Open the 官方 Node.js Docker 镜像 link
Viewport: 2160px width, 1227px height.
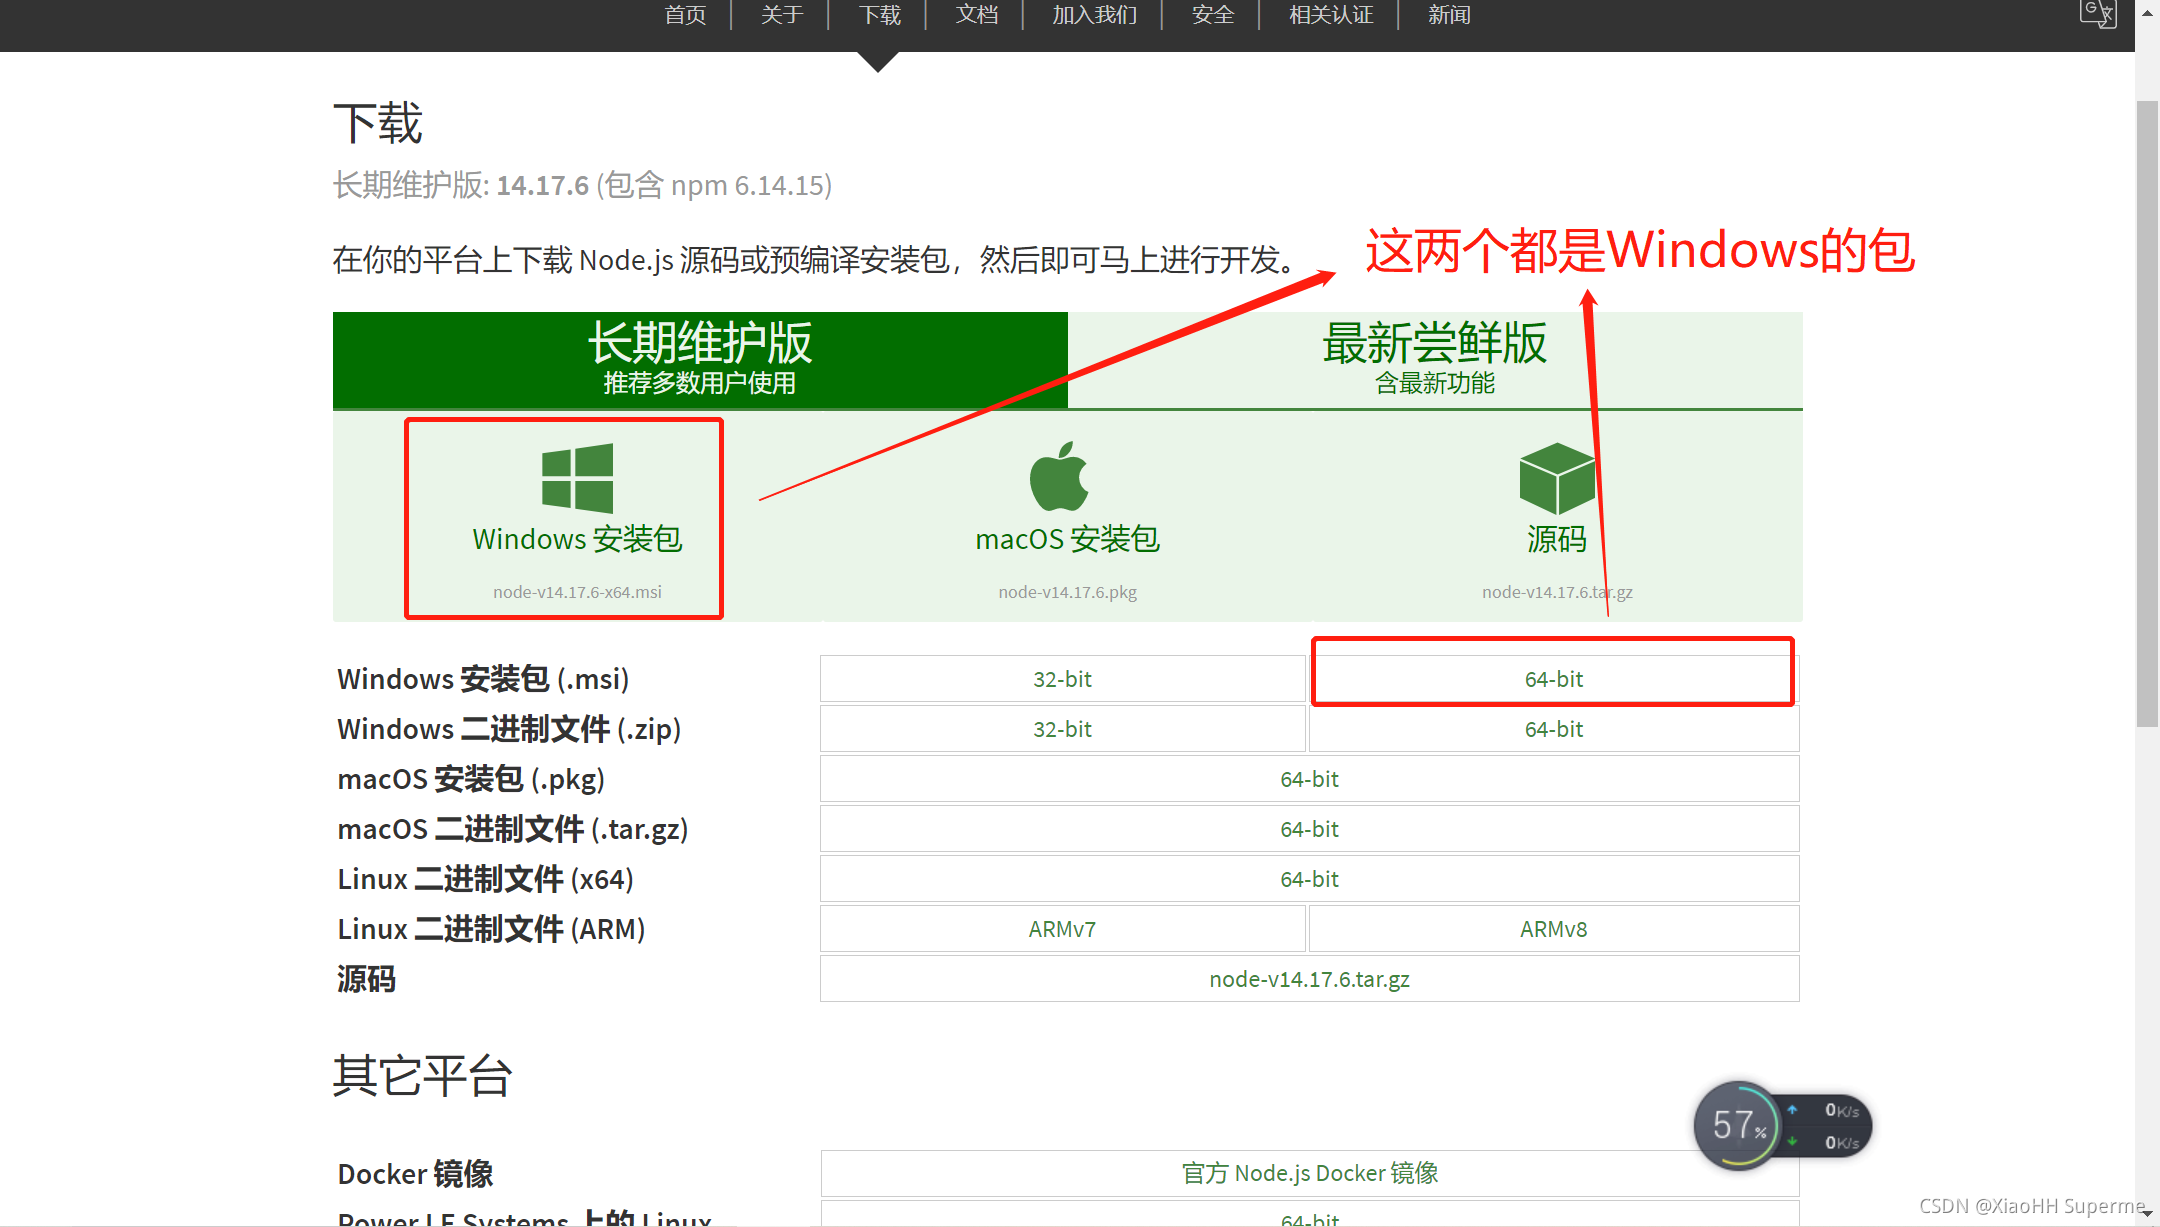click(1309, 1173)
